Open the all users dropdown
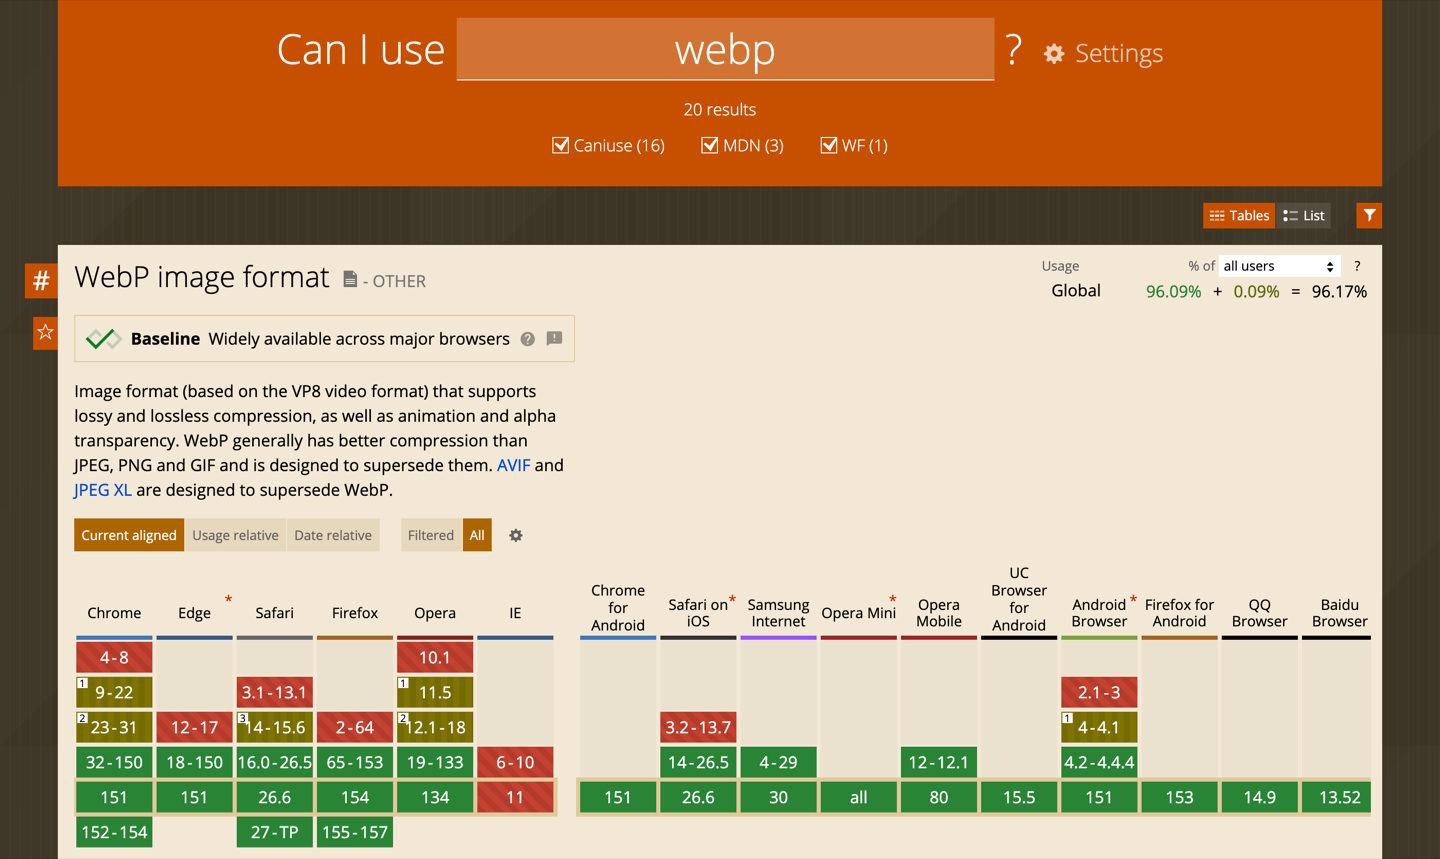The width and height of the screenshot is (1440, 859). point(1279,266)
